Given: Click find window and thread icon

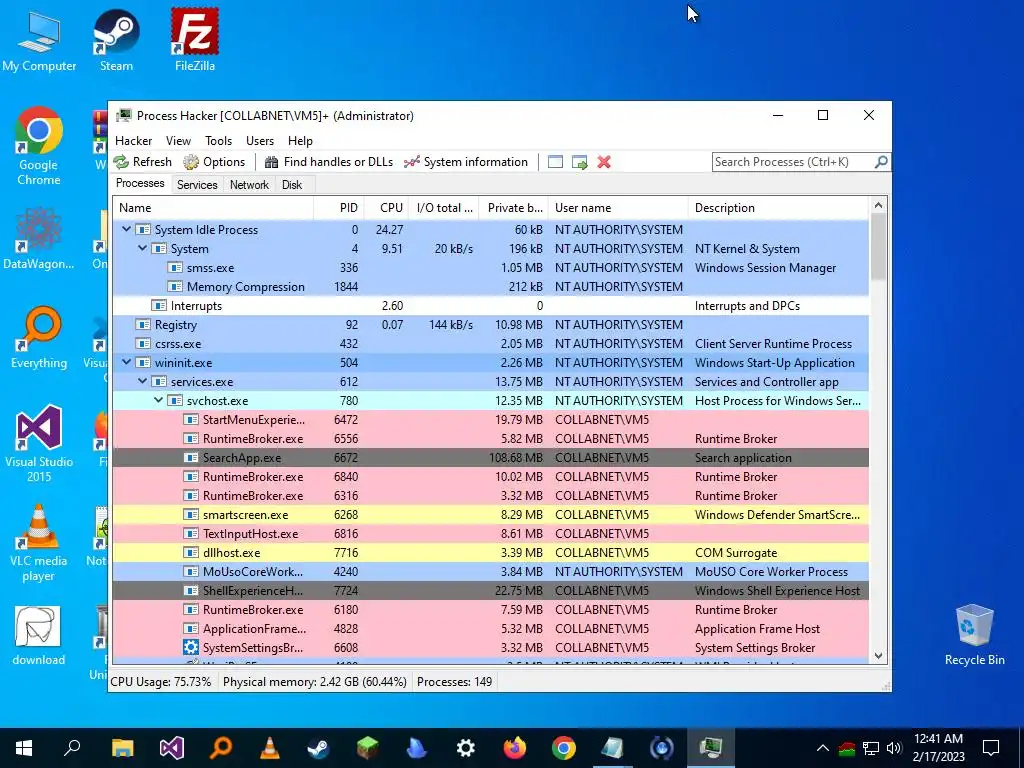Looking at the screenshot, I should click(579, 162).
